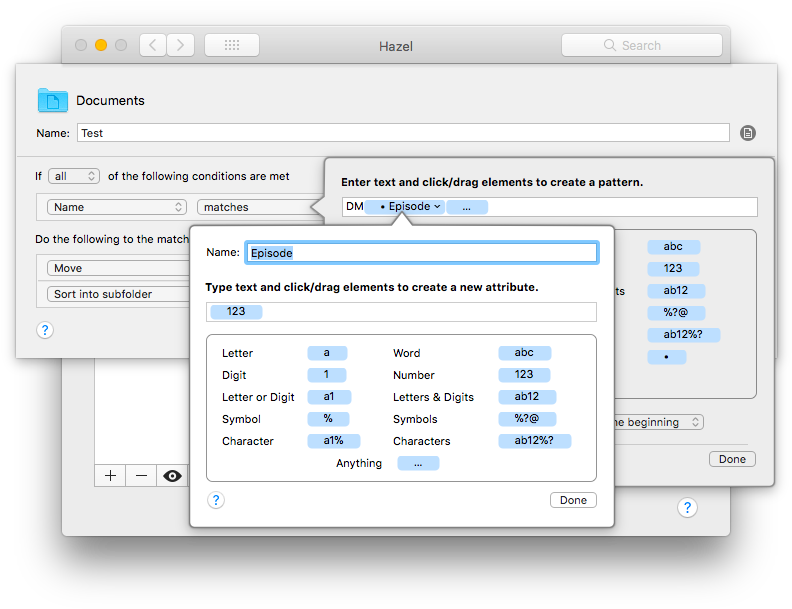
Task: Select the Symbol '%' token
Action: coord(328,419)
